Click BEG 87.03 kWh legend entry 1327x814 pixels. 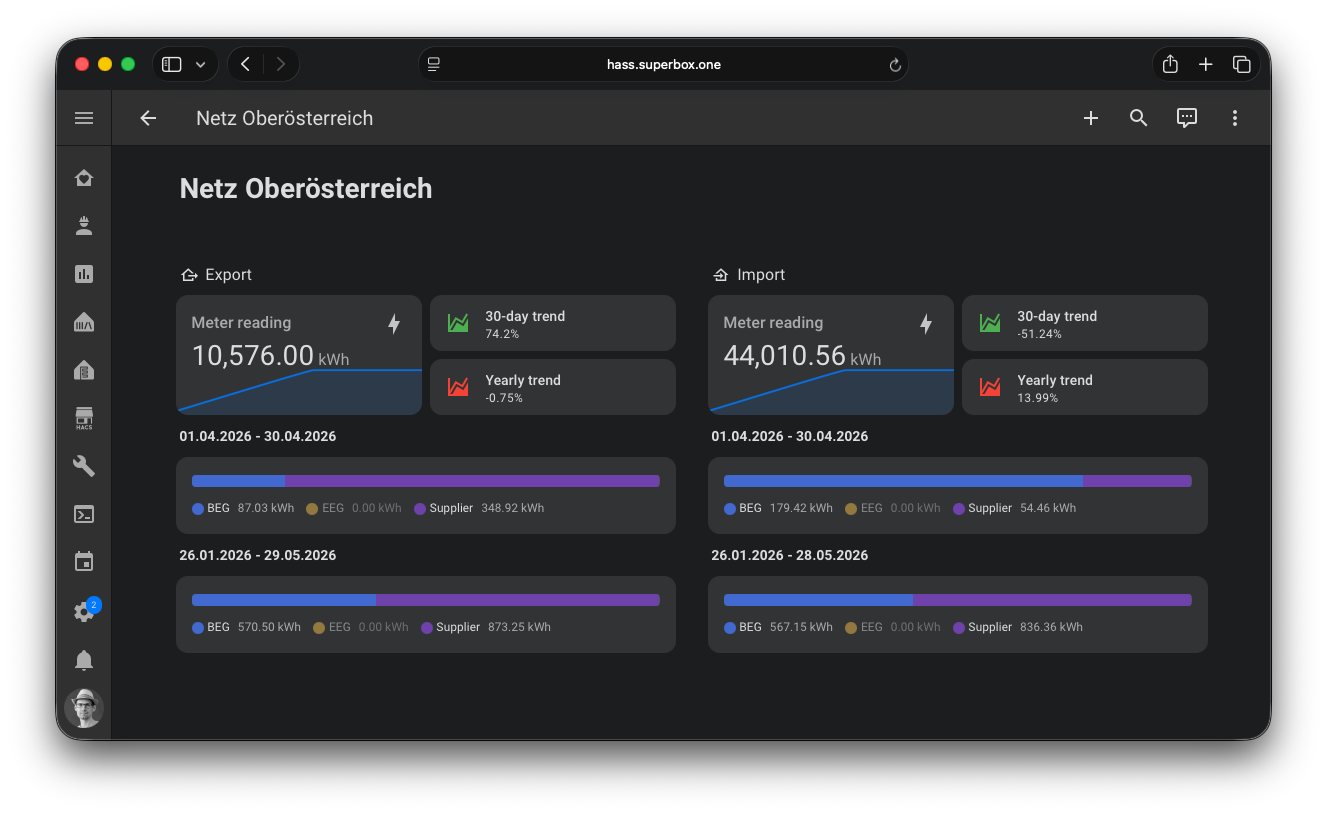[243, 508]
